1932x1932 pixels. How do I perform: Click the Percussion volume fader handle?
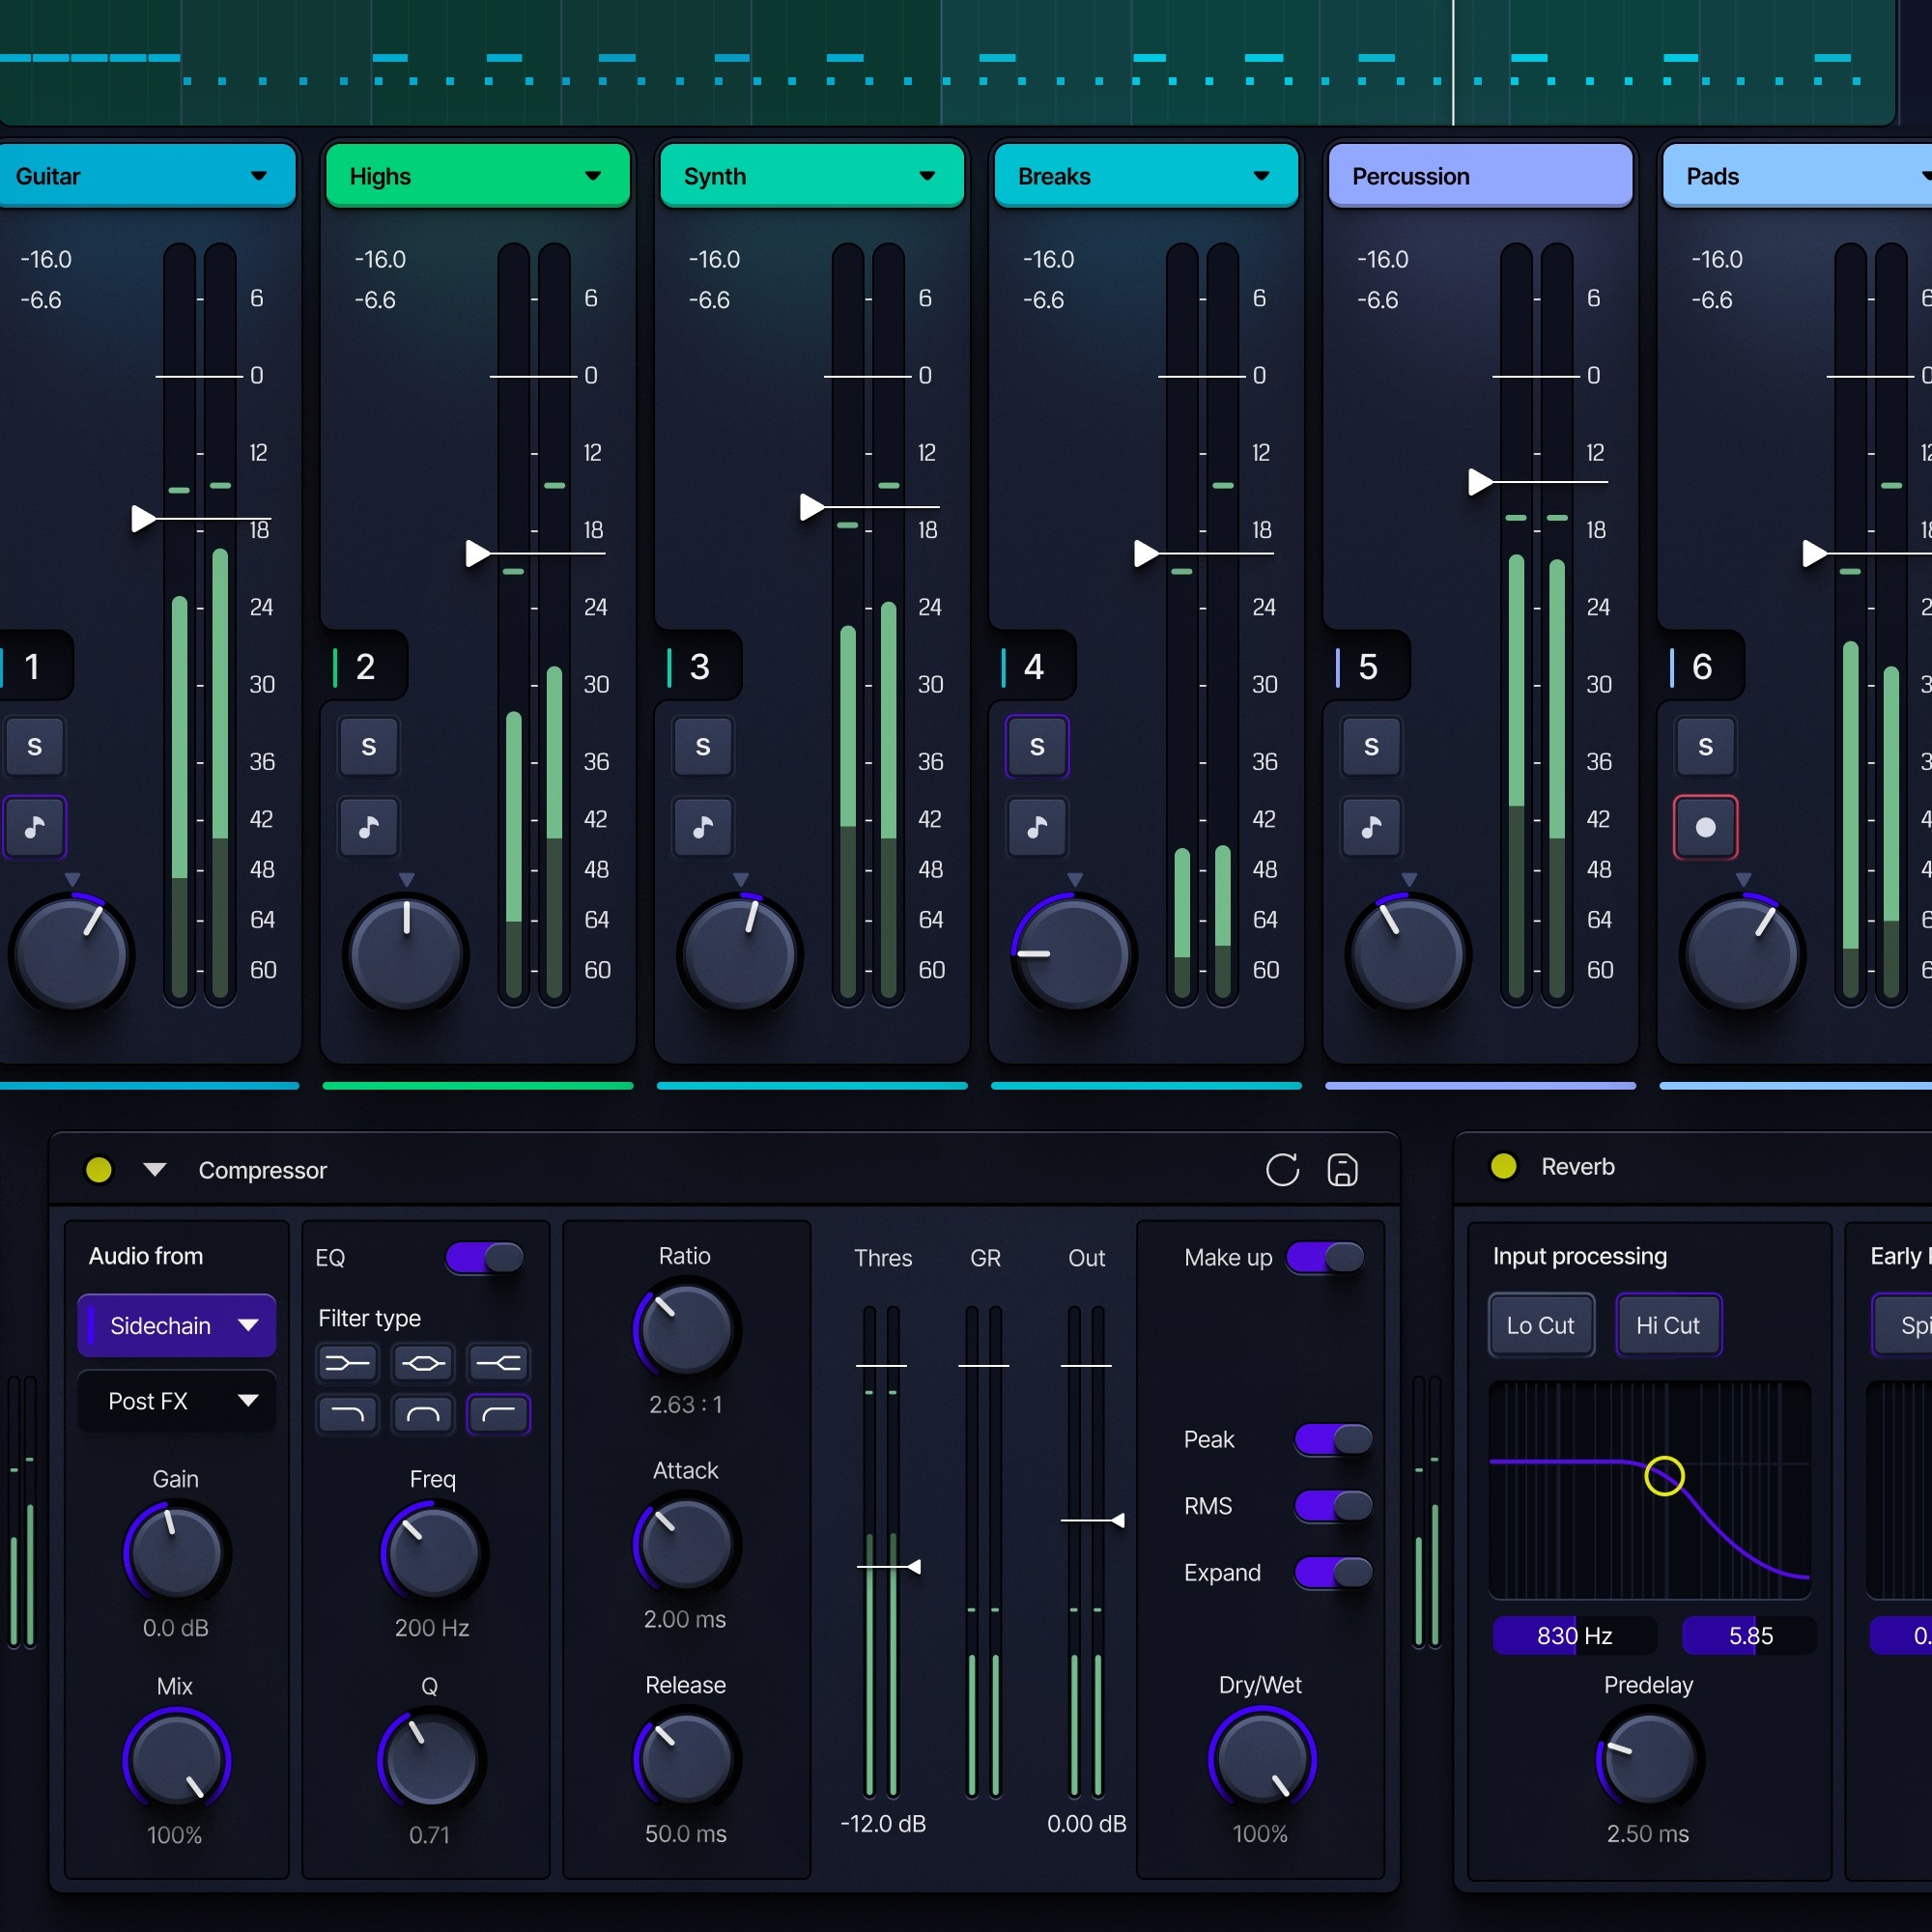1480,482
